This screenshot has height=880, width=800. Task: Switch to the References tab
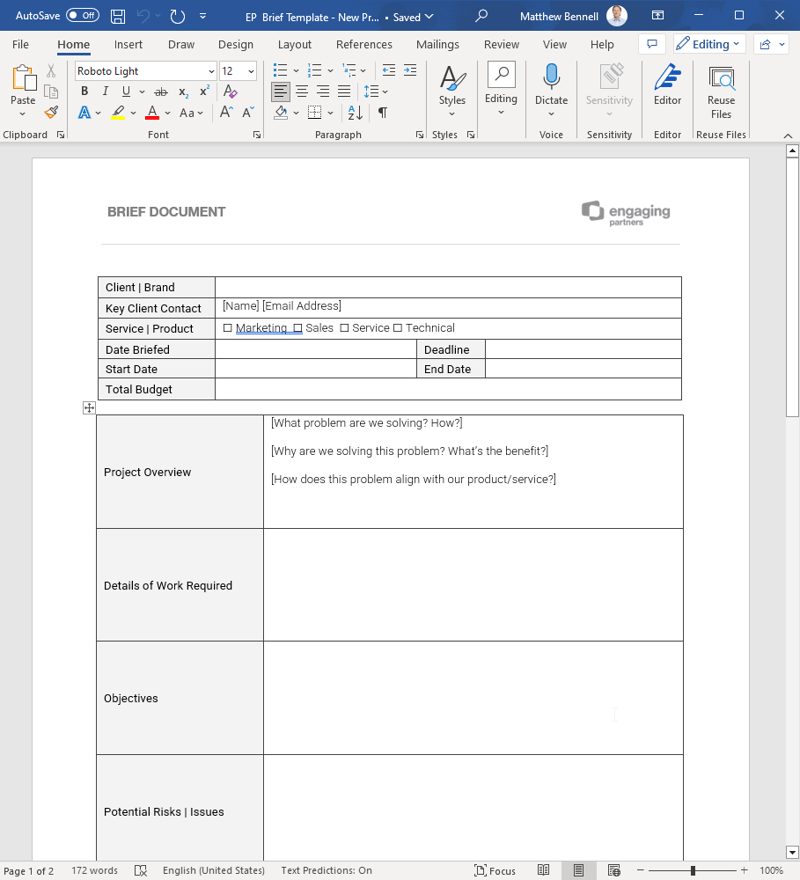pos(364,44)
